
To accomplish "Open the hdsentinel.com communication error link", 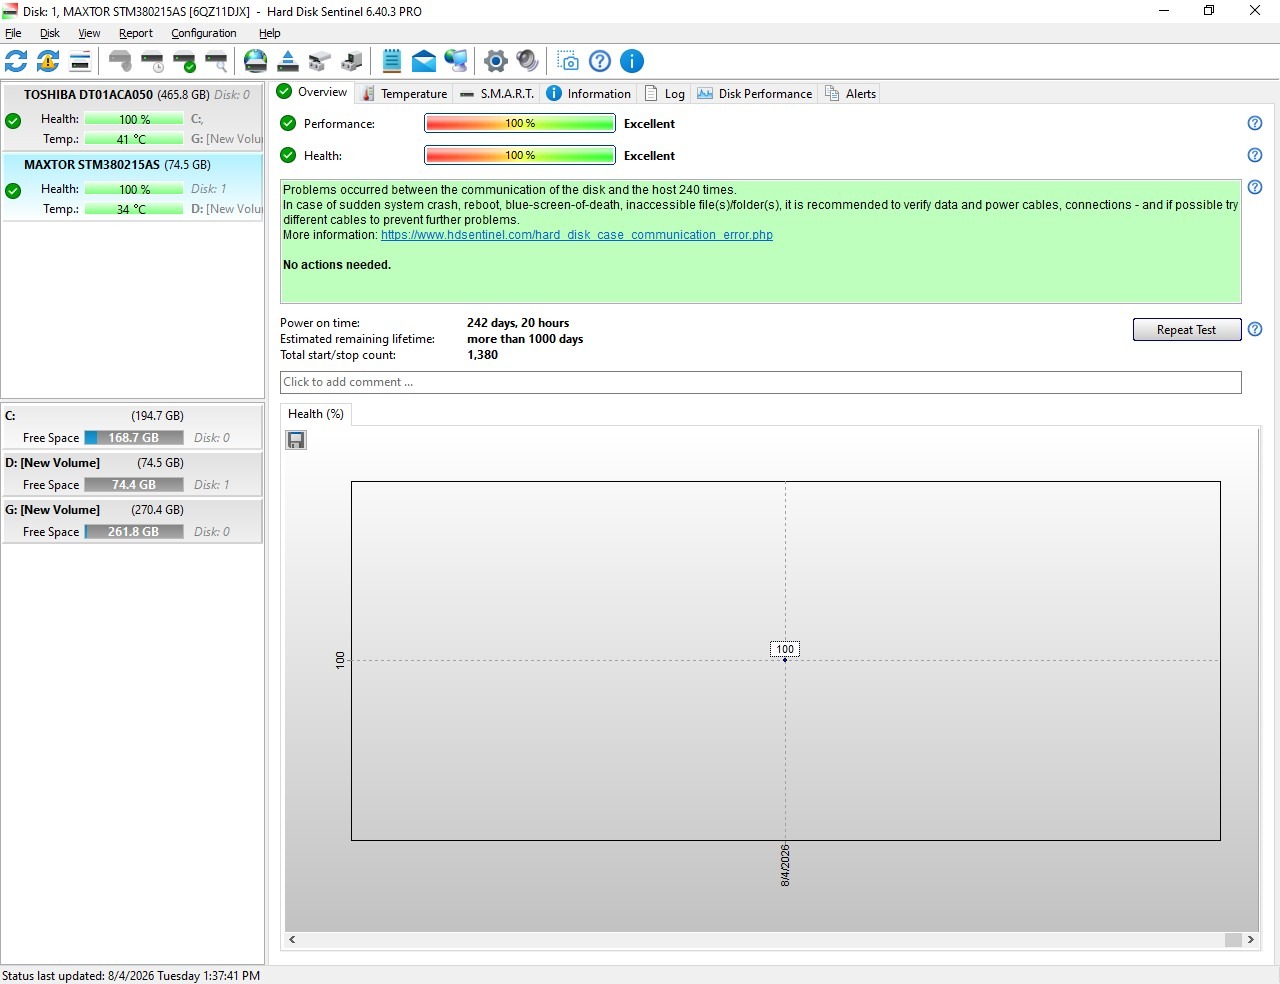I will click(x=577, y=235).
